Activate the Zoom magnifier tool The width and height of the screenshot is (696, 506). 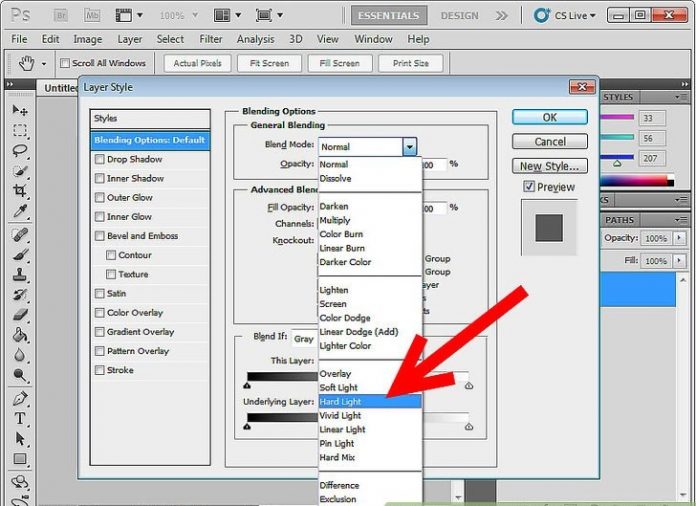(19, 376)
